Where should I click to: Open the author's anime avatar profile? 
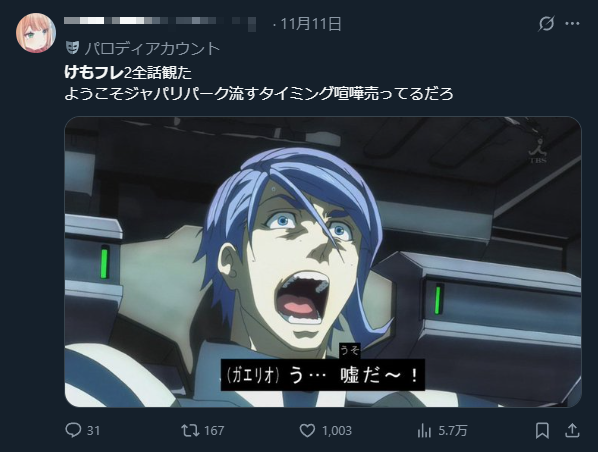tap(36, 33)
